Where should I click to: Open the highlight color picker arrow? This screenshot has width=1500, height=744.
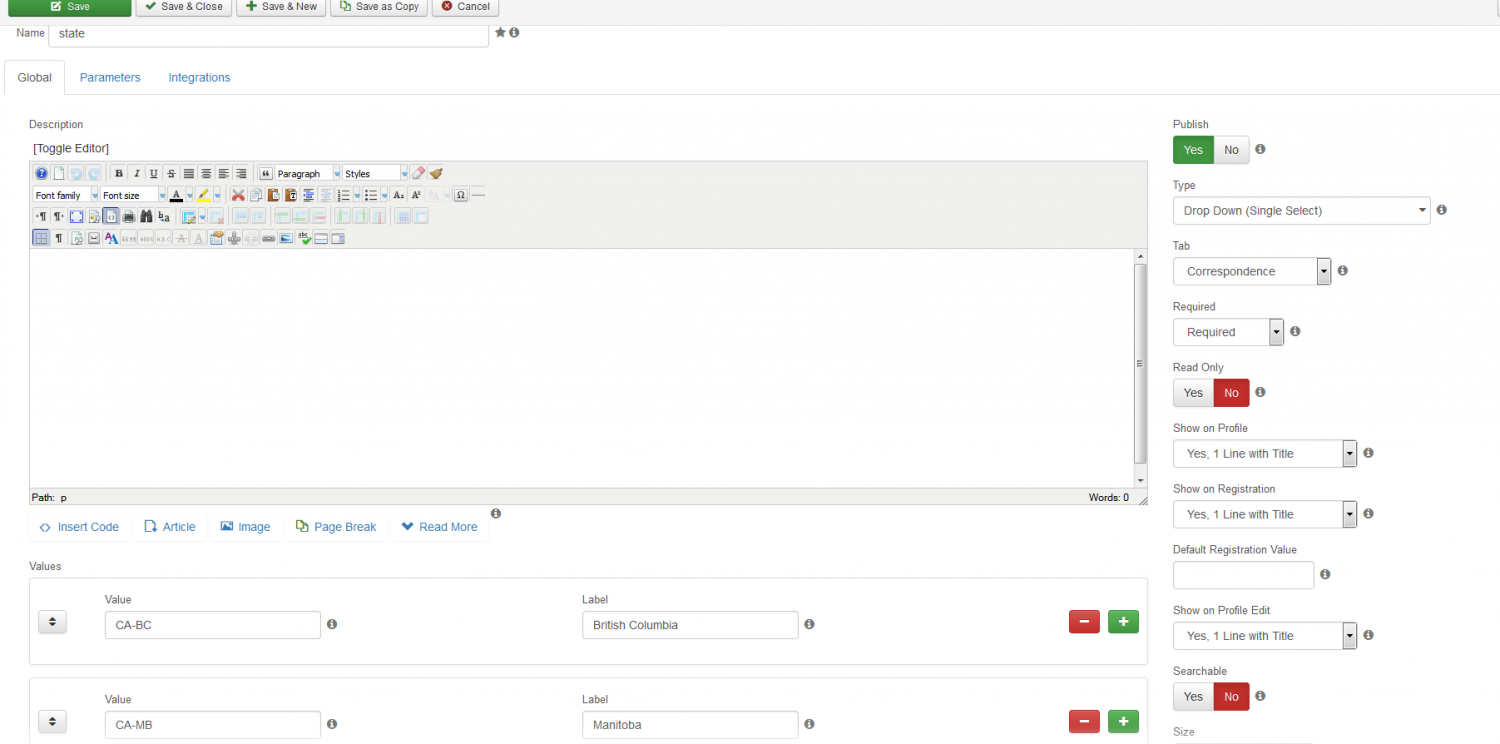pos(217,195)
